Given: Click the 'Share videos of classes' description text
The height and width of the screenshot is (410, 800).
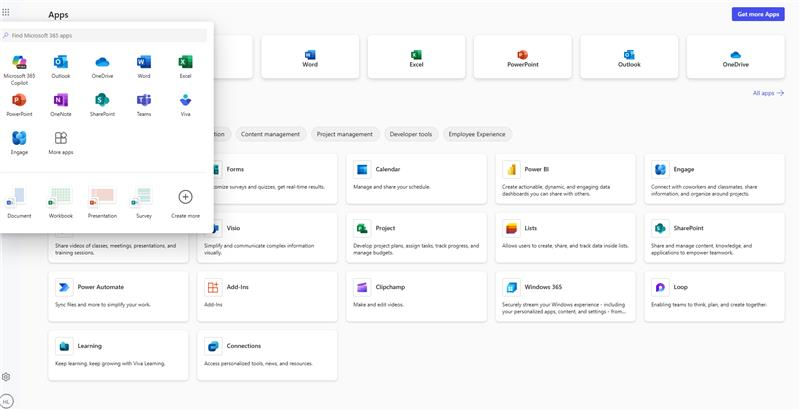Looking at the screenshot, I should (115, 249).
